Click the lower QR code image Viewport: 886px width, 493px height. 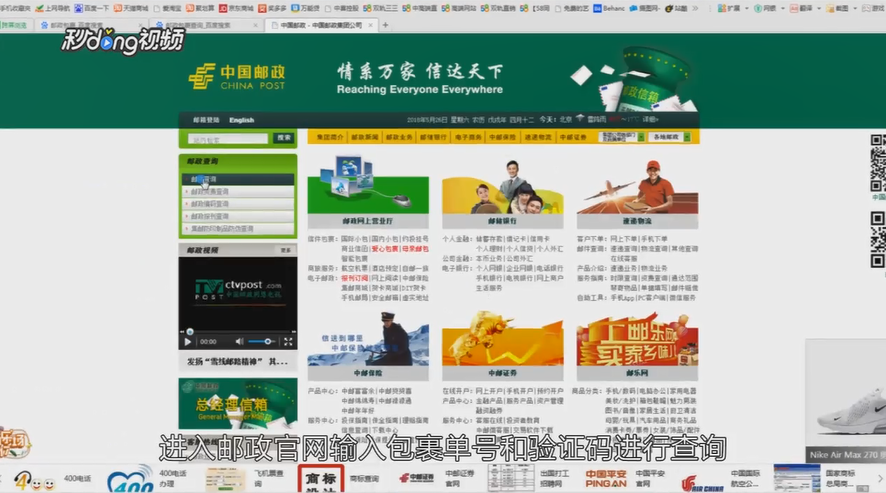pyautogui.click(x=878, y=240)
